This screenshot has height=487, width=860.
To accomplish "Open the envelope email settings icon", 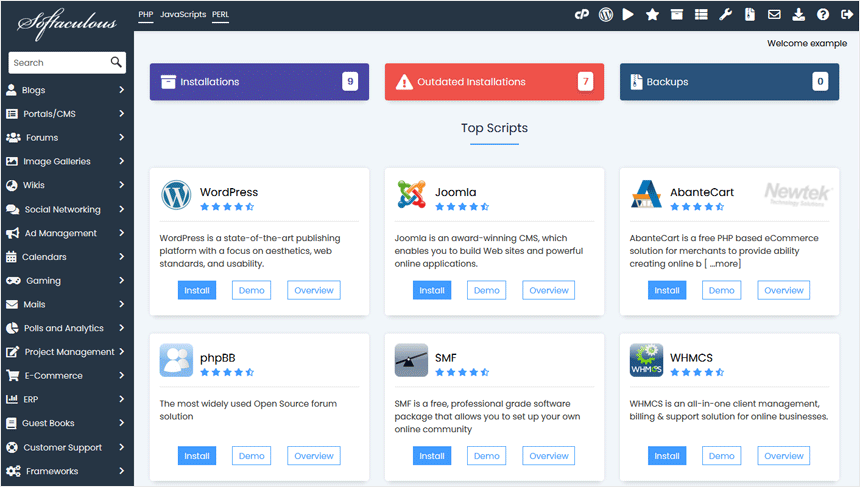I will pyautogui.click(x=774, y=14).
